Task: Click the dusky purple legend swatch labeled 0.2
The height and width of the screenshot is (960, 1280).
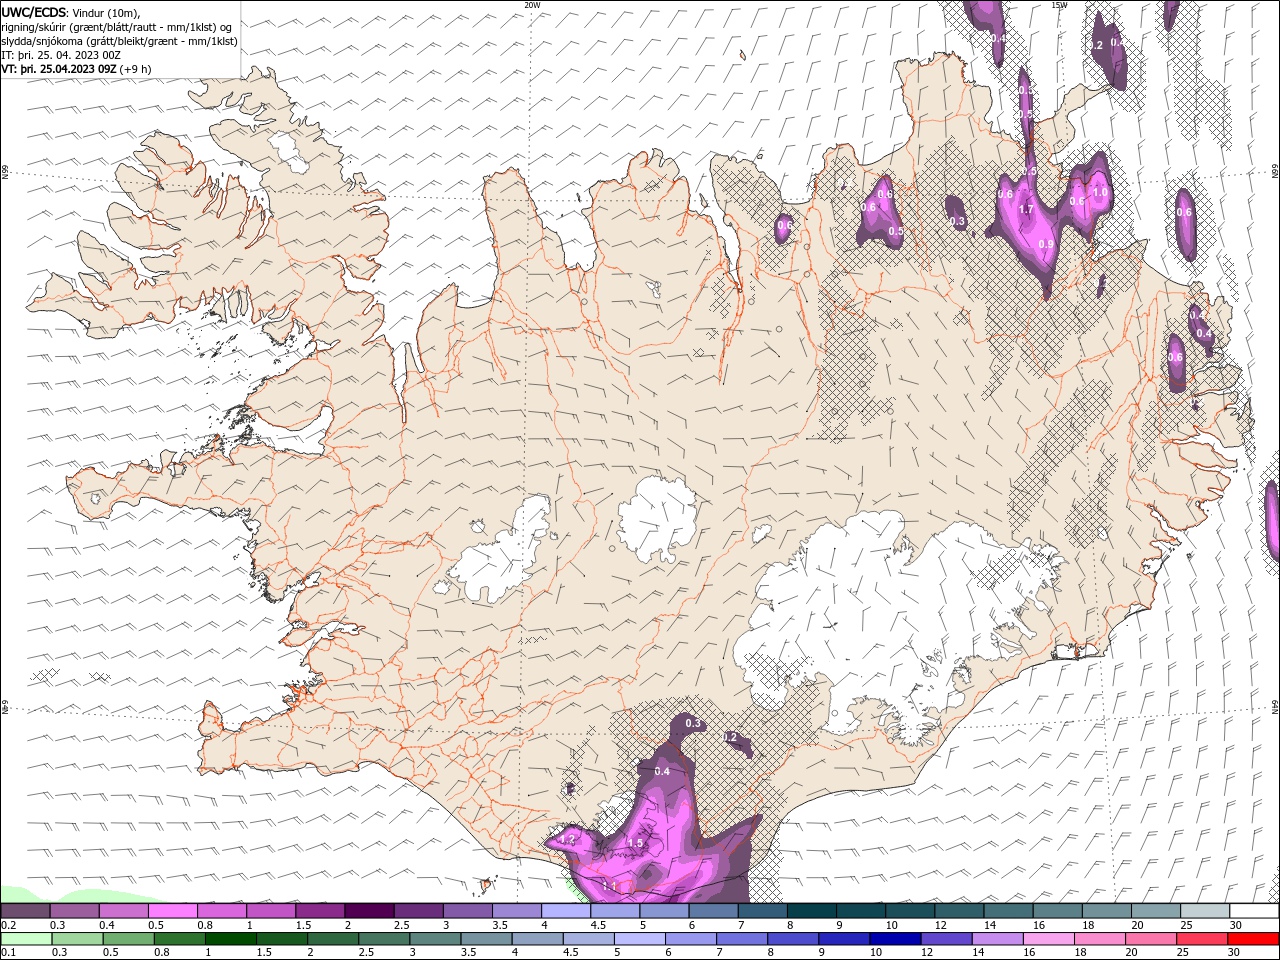Action: pos(25,911)
